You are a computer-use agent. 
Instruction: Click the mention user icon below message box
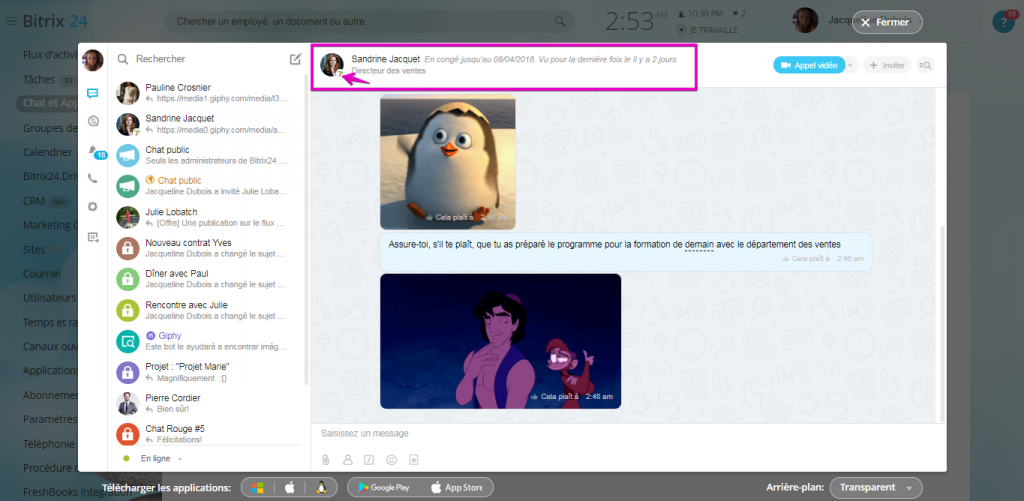[347, 460]
